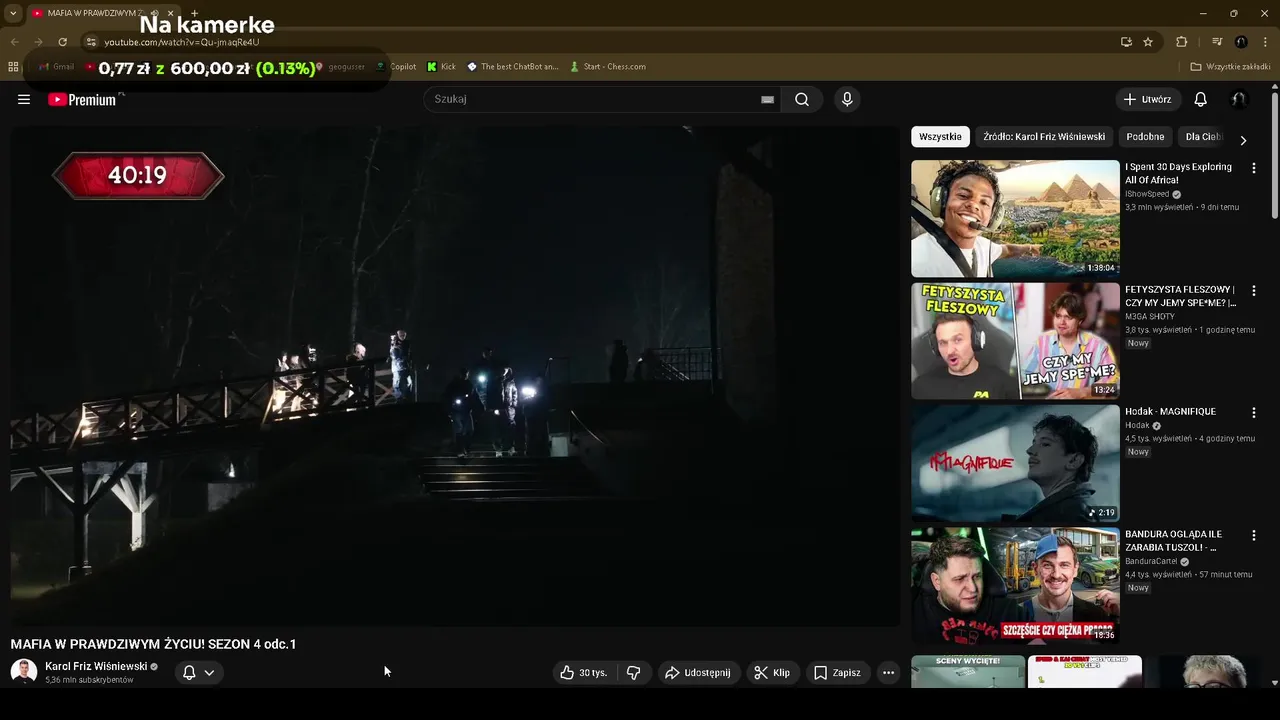
Task: Open Kick bookmark
Action: click(441, 67)
